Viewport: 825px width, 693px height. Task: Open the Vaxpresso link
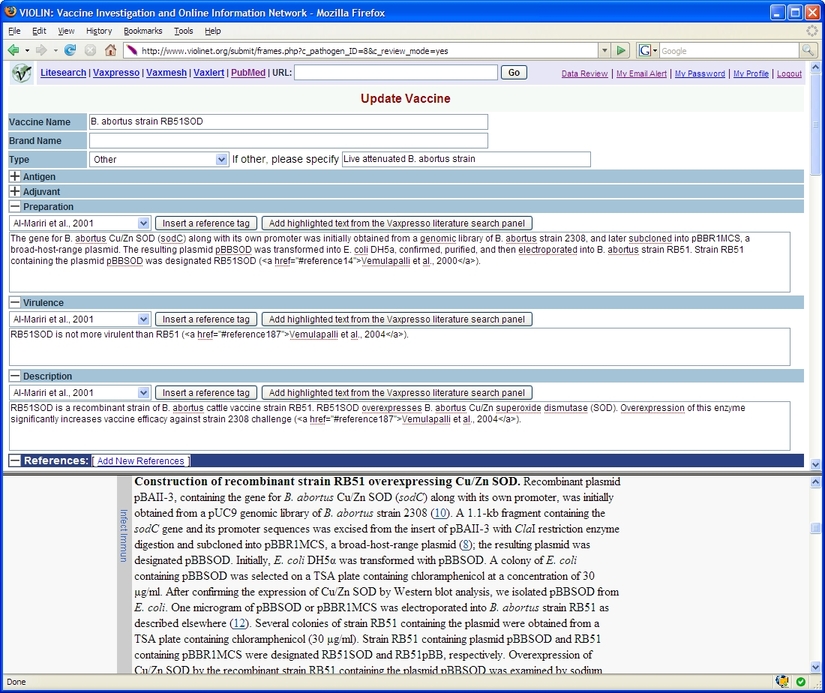[x=116, y=73]
